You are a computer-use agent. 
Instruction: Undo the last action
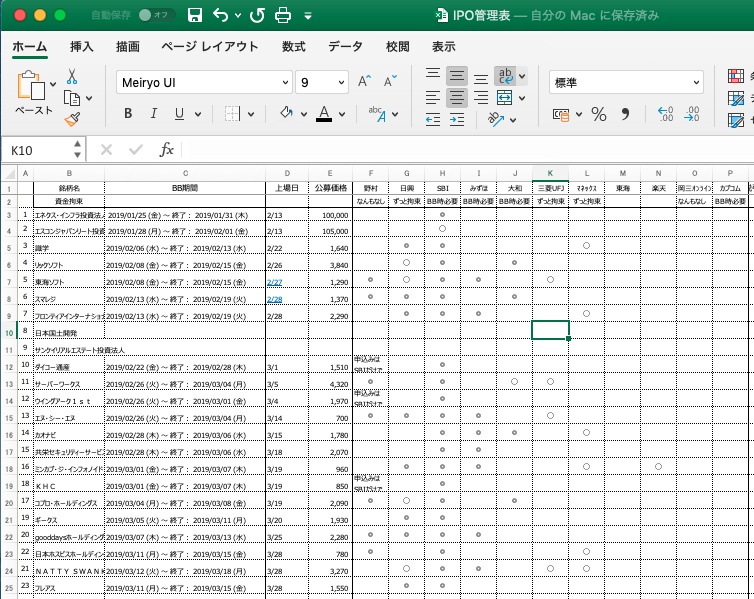click(x=220, y=15)
